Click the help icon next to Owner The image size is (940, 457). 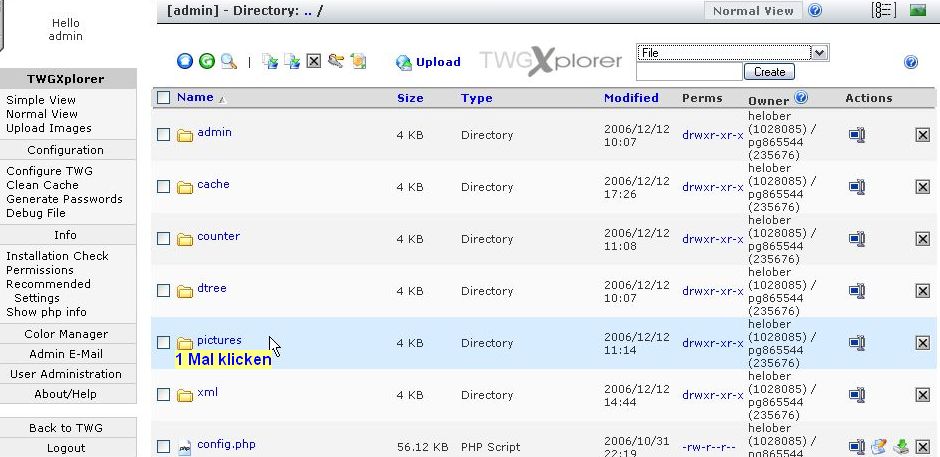pos(801,98)
